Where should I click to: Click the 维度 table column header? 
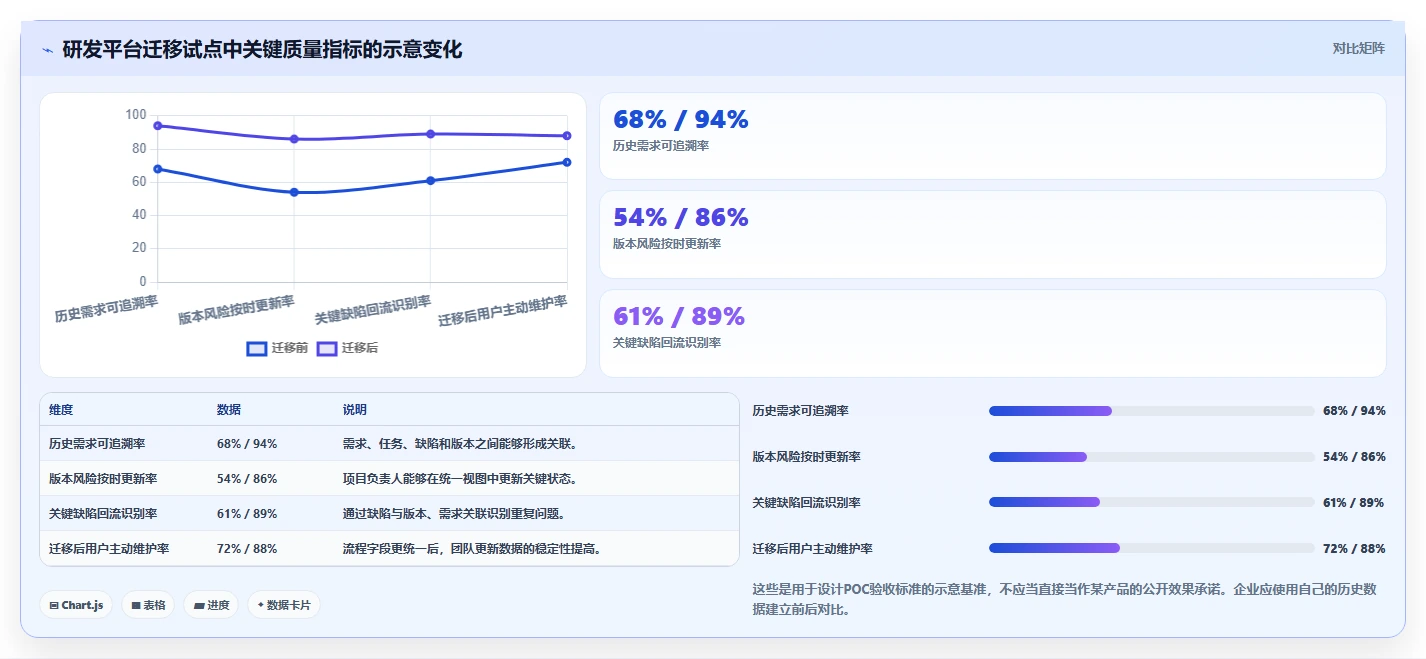coord(61,410)
